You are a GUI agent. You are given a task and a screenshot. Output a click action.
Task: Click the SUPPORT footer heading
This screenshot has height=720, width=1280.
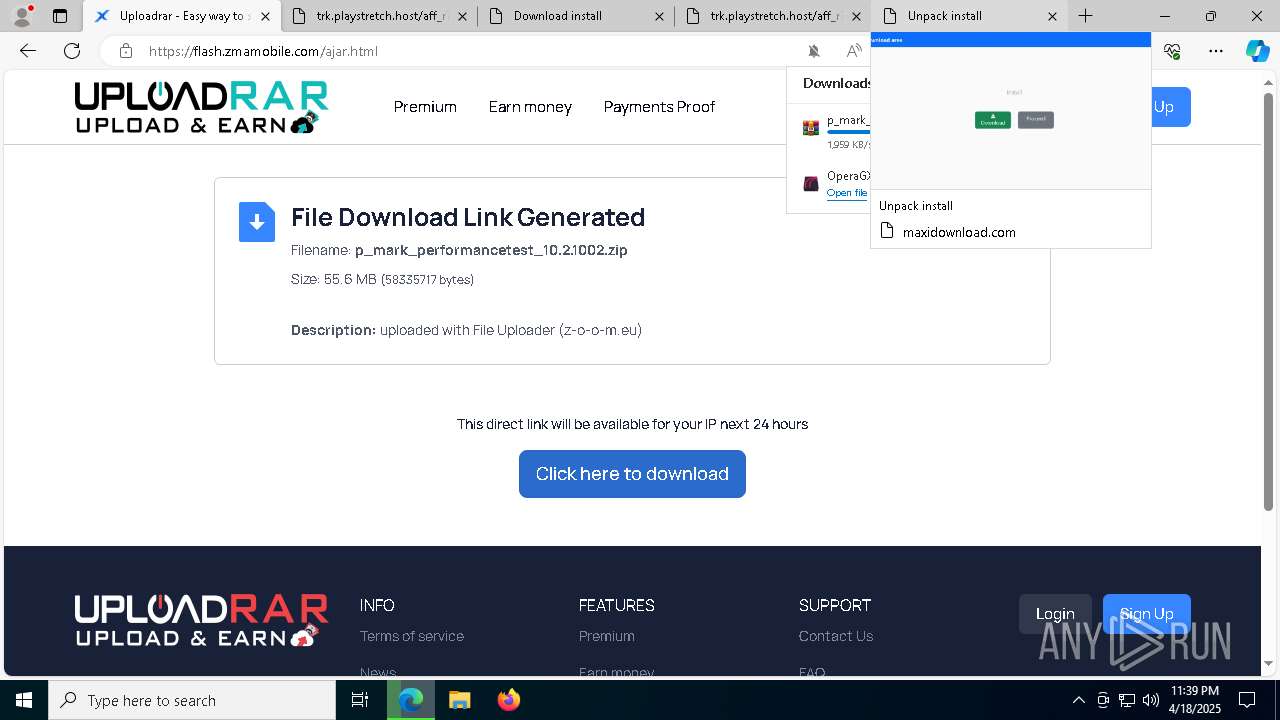pyautogui.click(x=835, y=605)
